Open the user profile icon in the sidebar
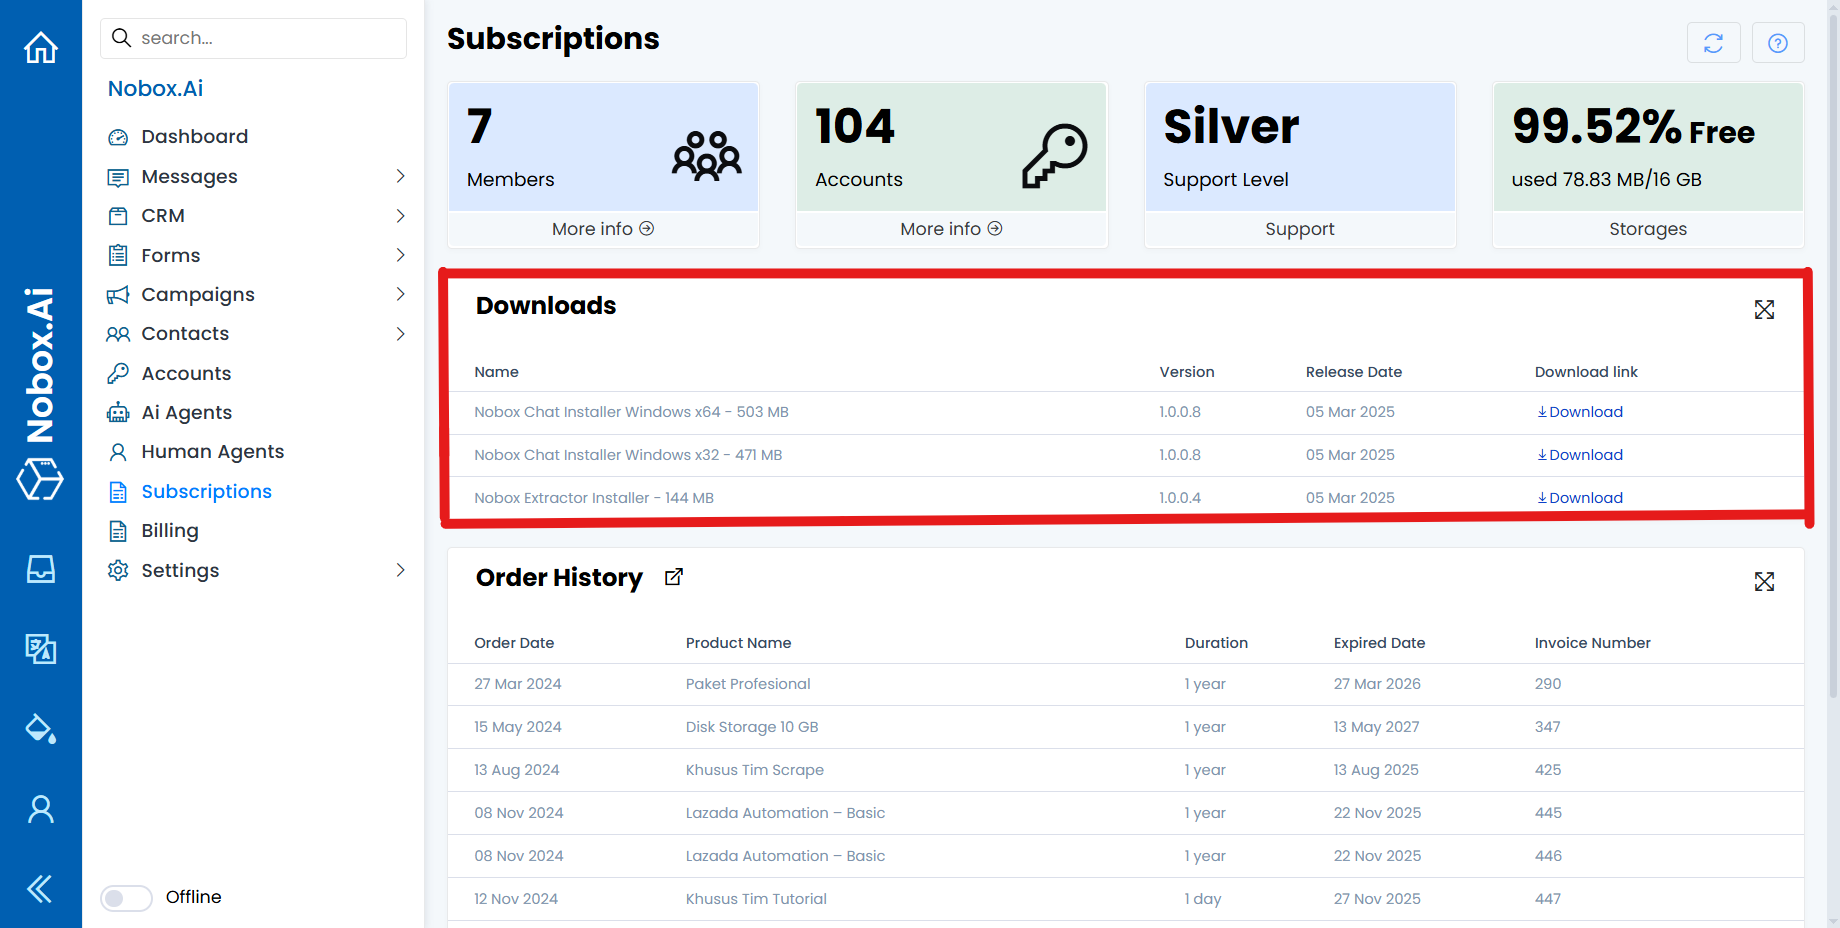The height and width of the screenshot is (928, 1840). tap(41, 809)
